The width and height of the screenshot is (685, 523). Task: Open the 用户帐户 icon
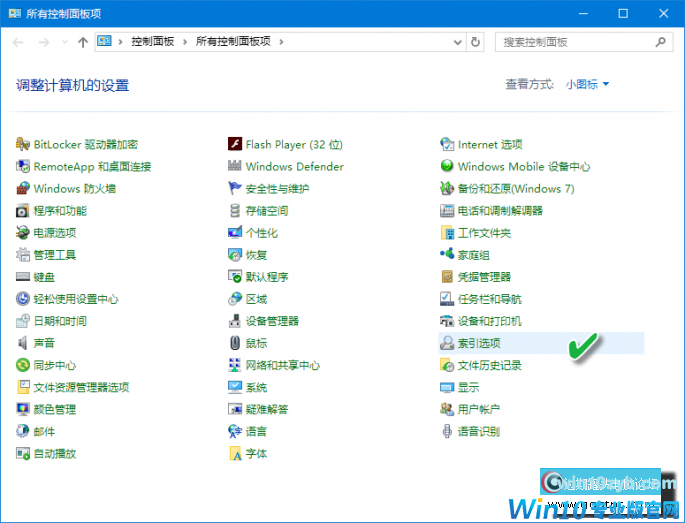coord(448,409)
